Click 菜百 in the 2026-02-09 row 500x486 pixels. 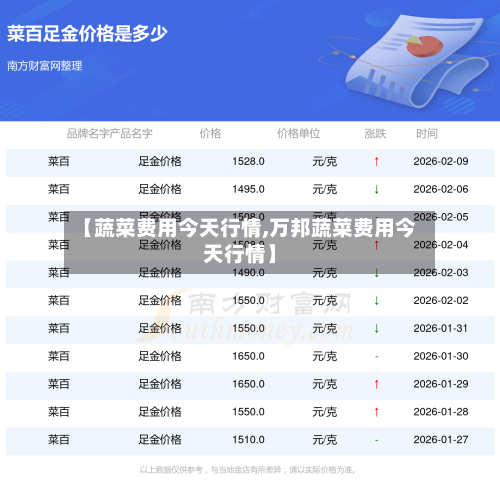[x=59, y=162]
